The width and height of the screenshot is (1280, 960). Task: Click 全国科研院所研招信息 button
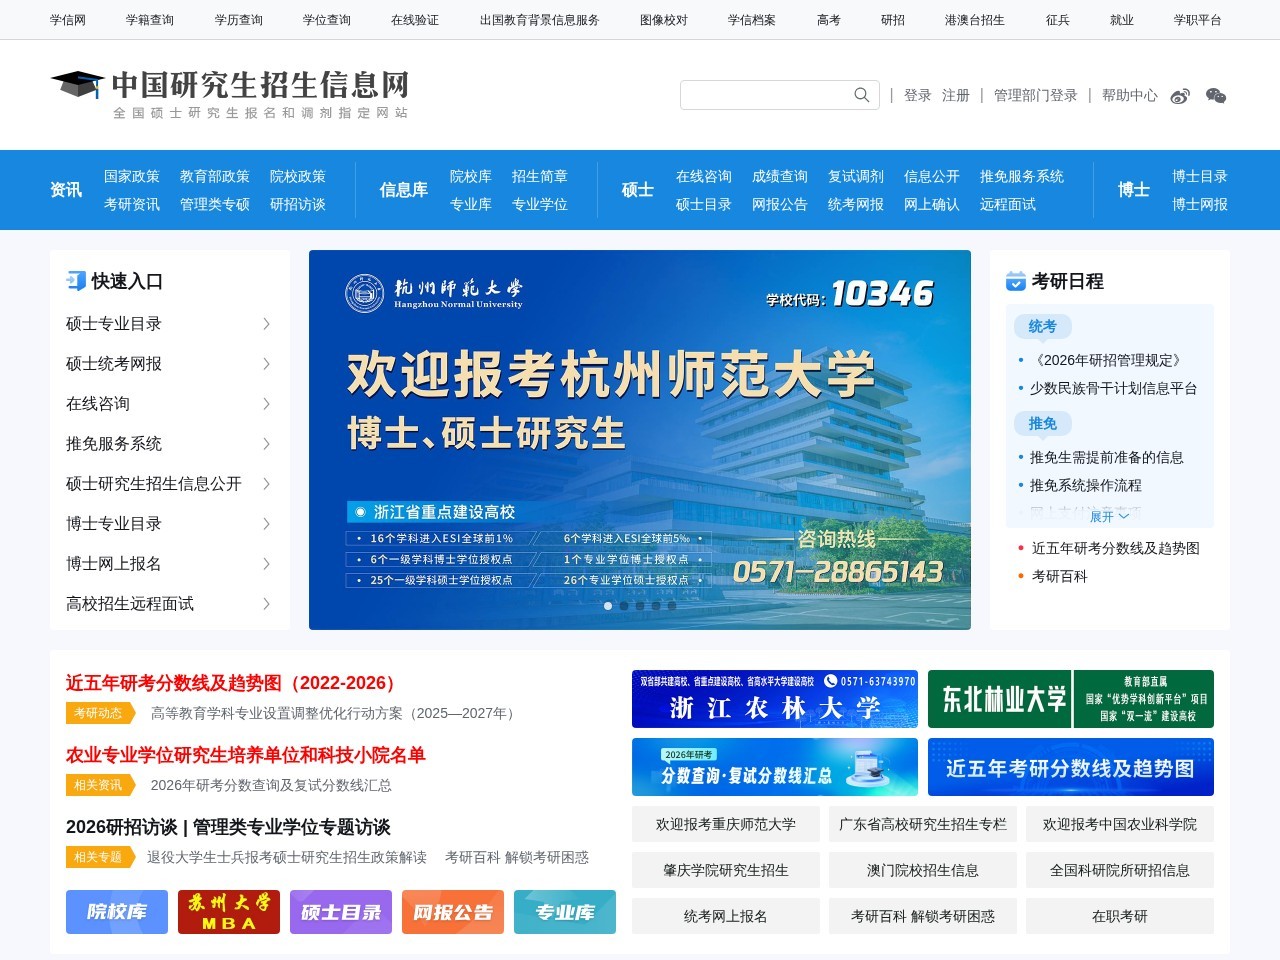pos(1120,870)
